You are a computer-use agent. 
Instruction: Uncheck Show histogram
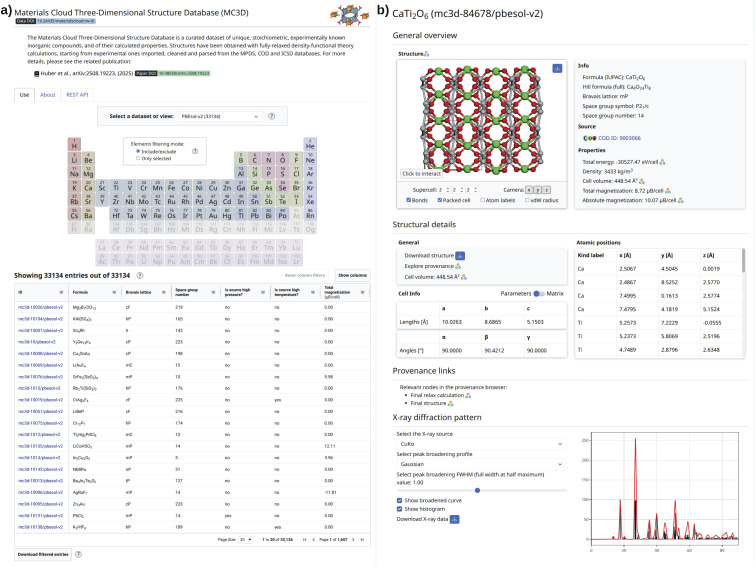399,509
